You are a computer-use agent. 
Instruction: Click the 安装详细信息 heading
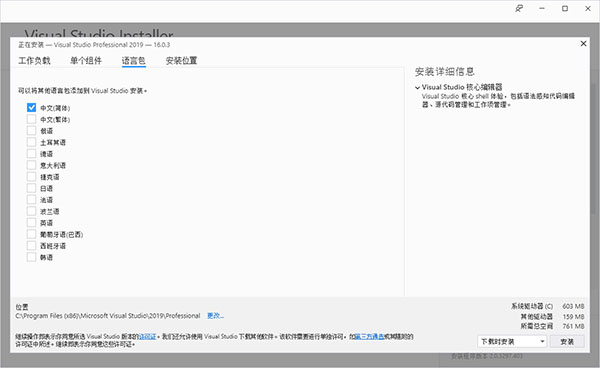pos(445,72)
